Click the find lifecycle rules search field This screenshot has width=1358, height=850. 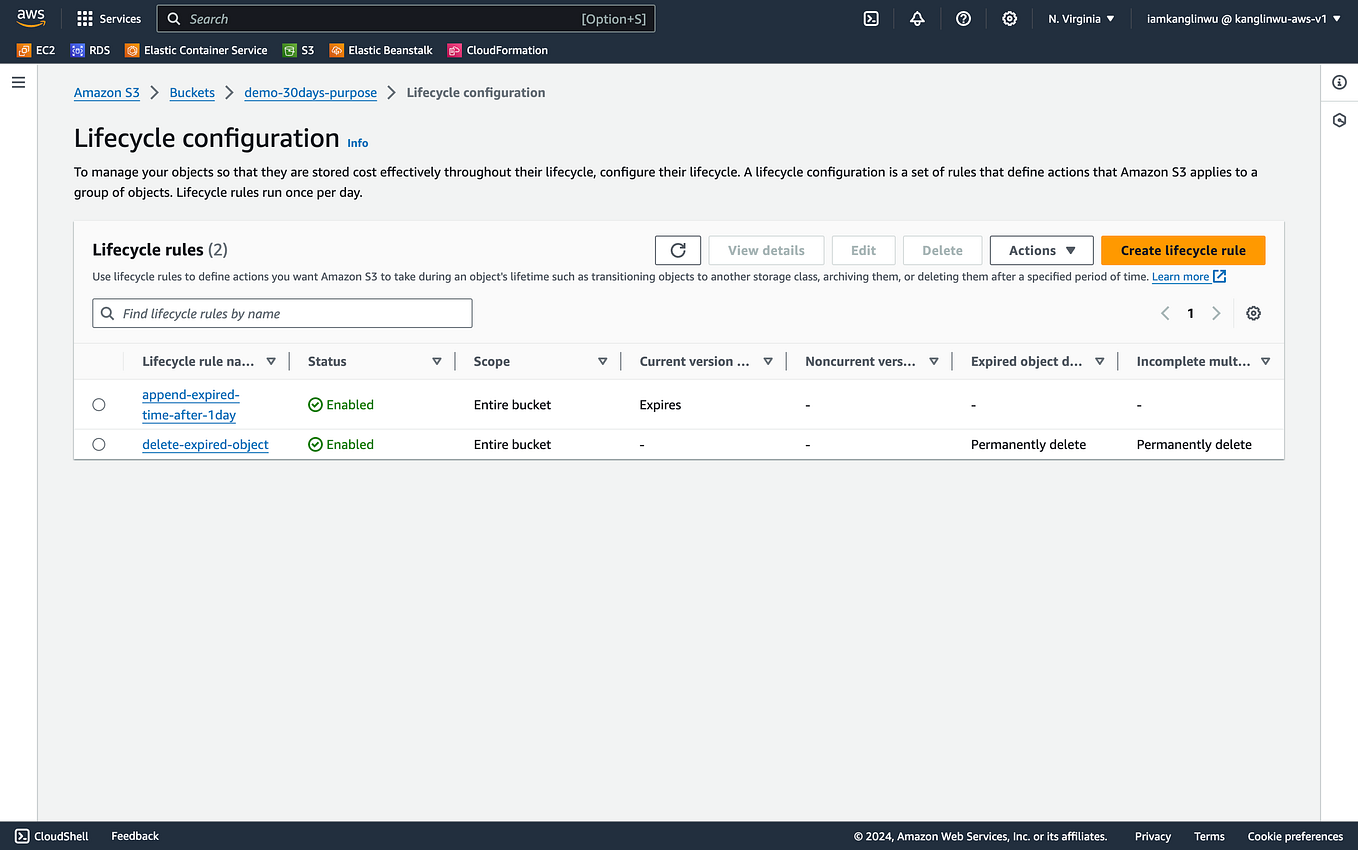(x=282, y=313)
